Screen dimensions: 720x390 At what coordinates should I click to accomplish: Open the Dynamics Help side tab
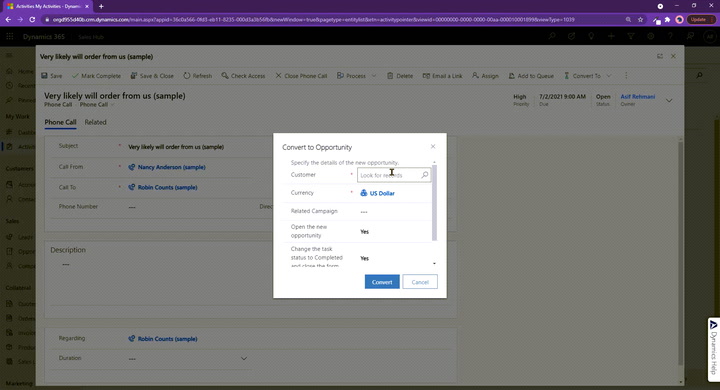click(714, 350)
